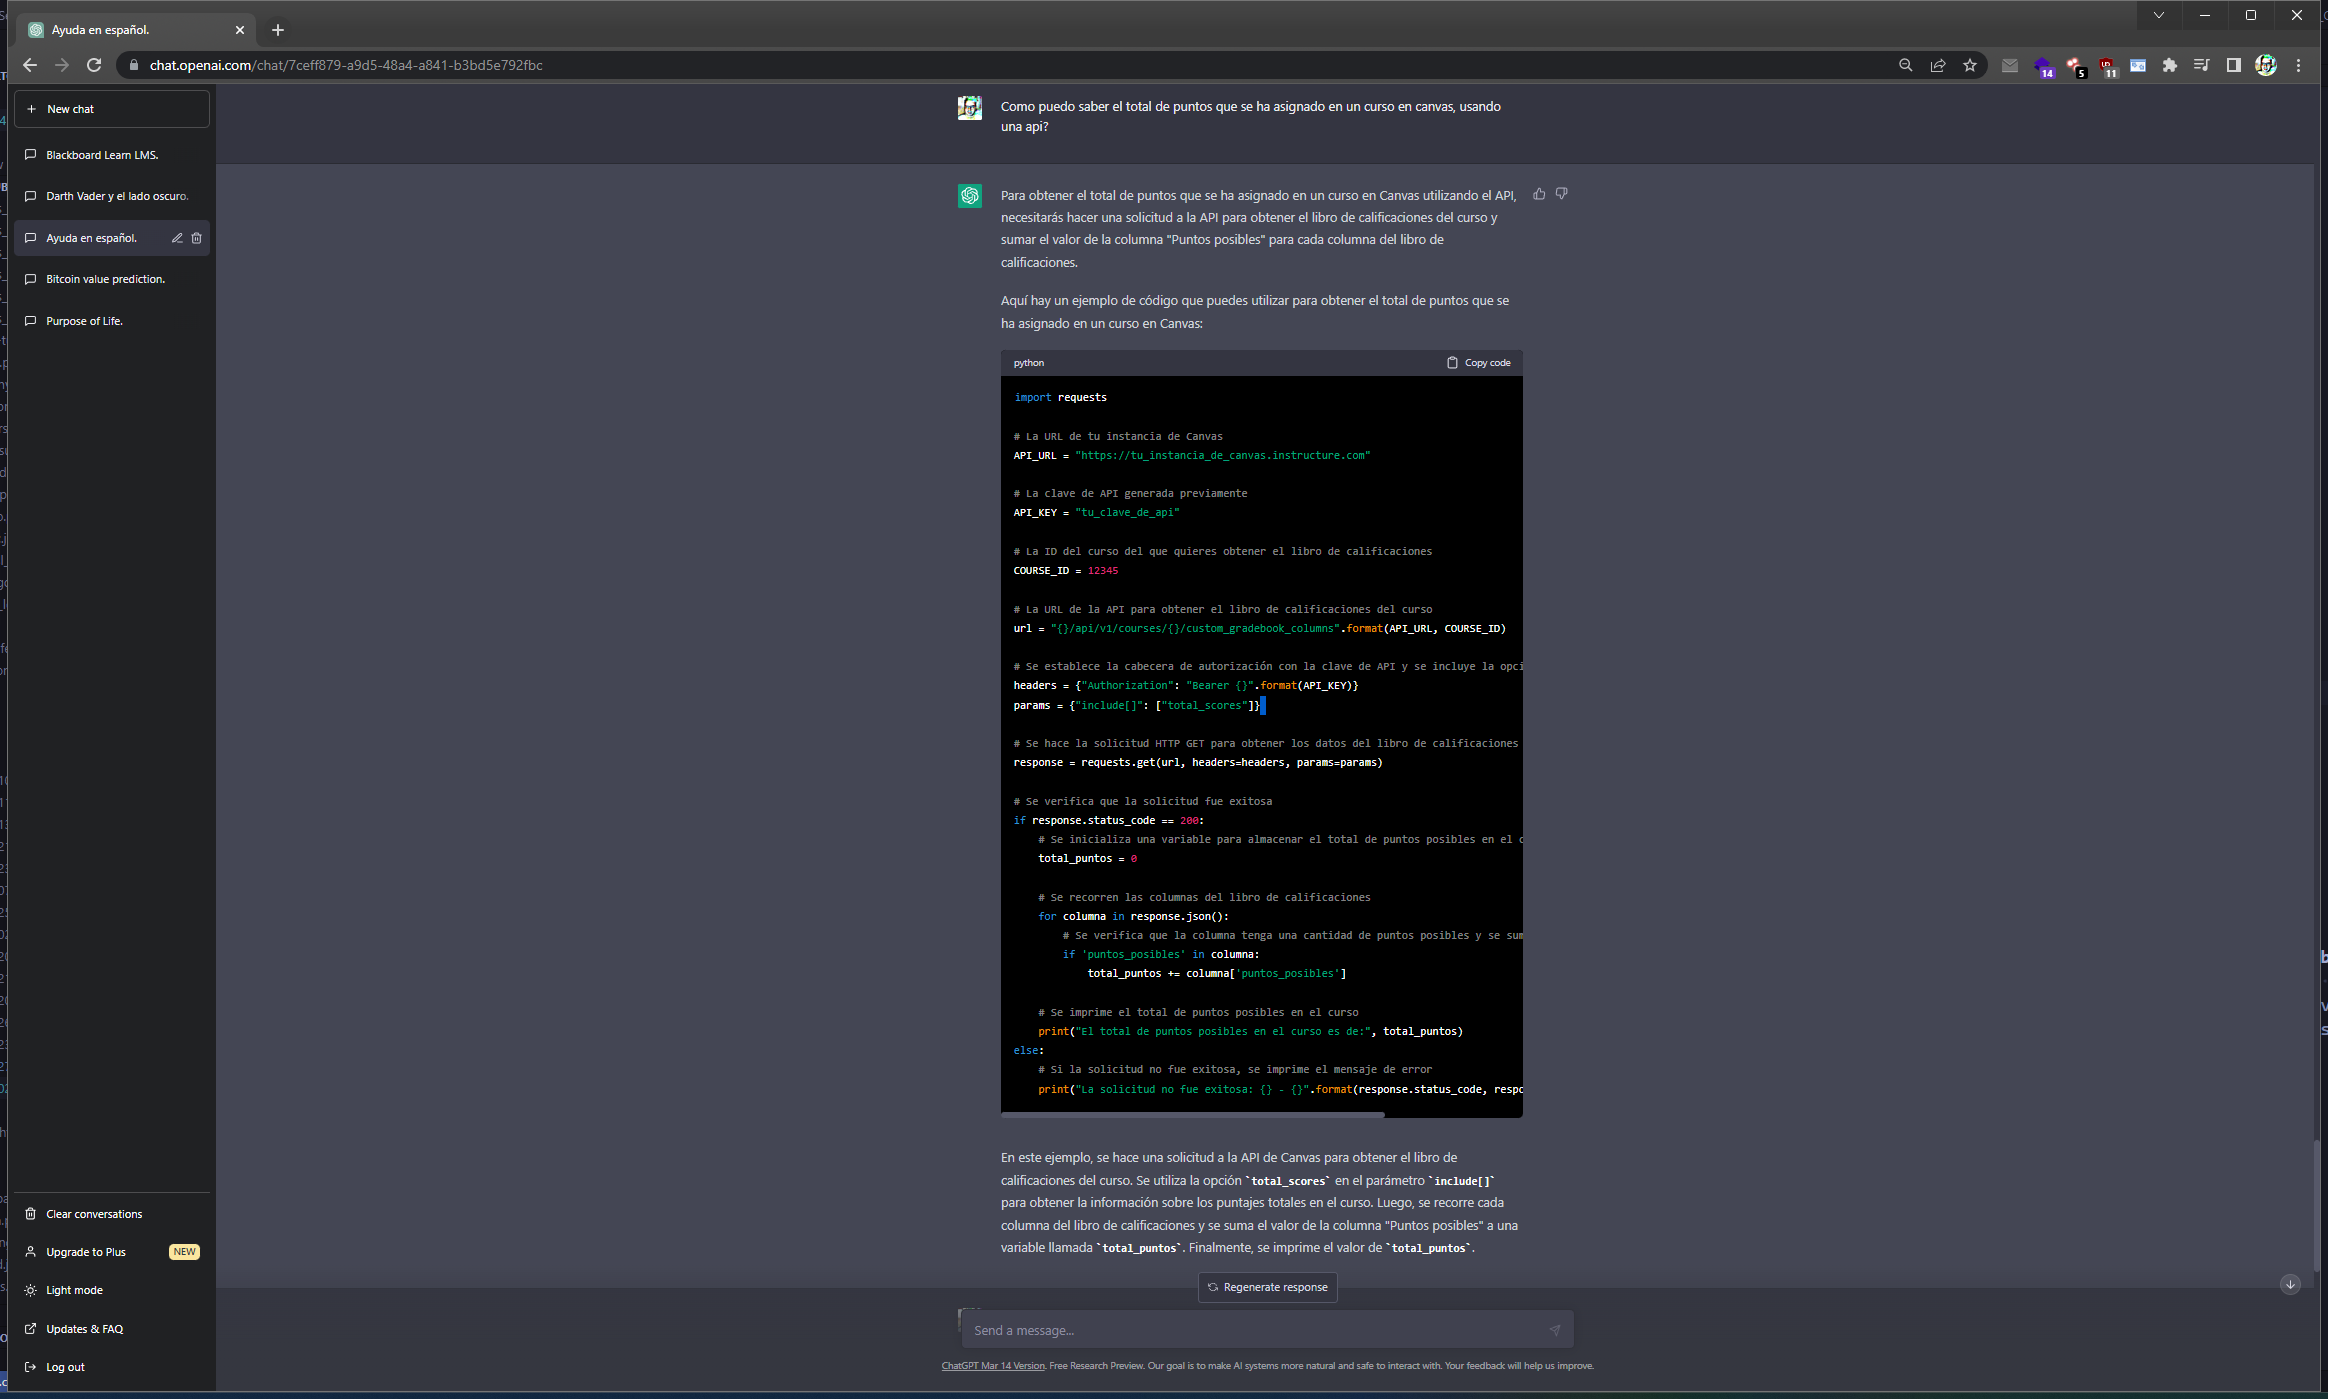Viewport: 2328px width, 1399px height.
Task: Bookmark this page with the star icon
Action: [1969, 65]
